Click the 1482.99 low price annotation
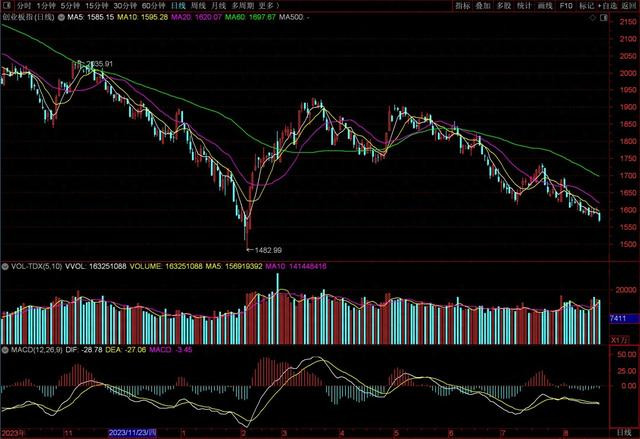 click(268, 250)
